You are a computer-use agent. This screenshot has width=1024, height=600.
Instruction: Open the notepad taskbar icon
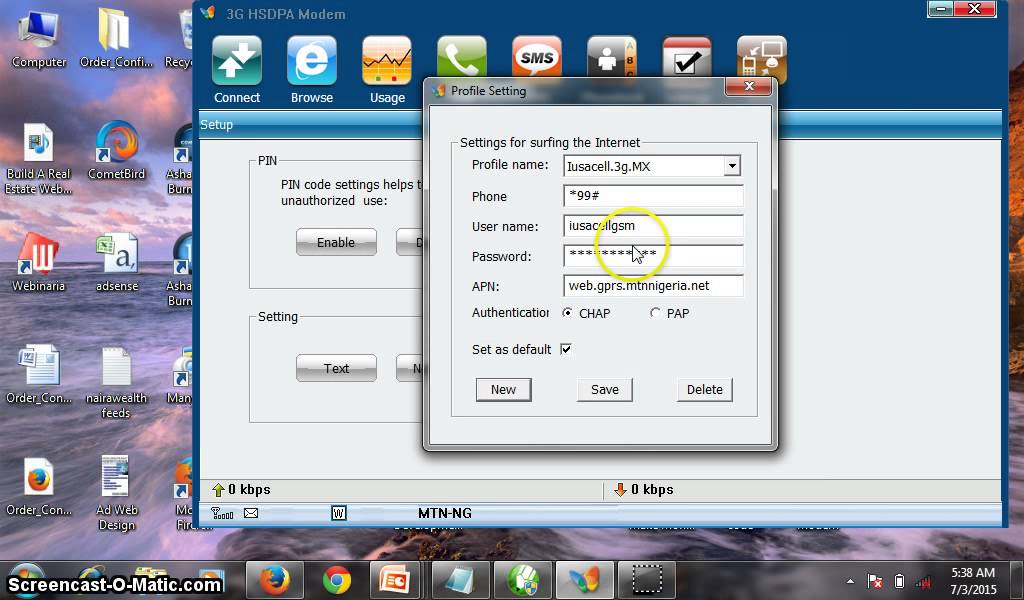point(459,580)
